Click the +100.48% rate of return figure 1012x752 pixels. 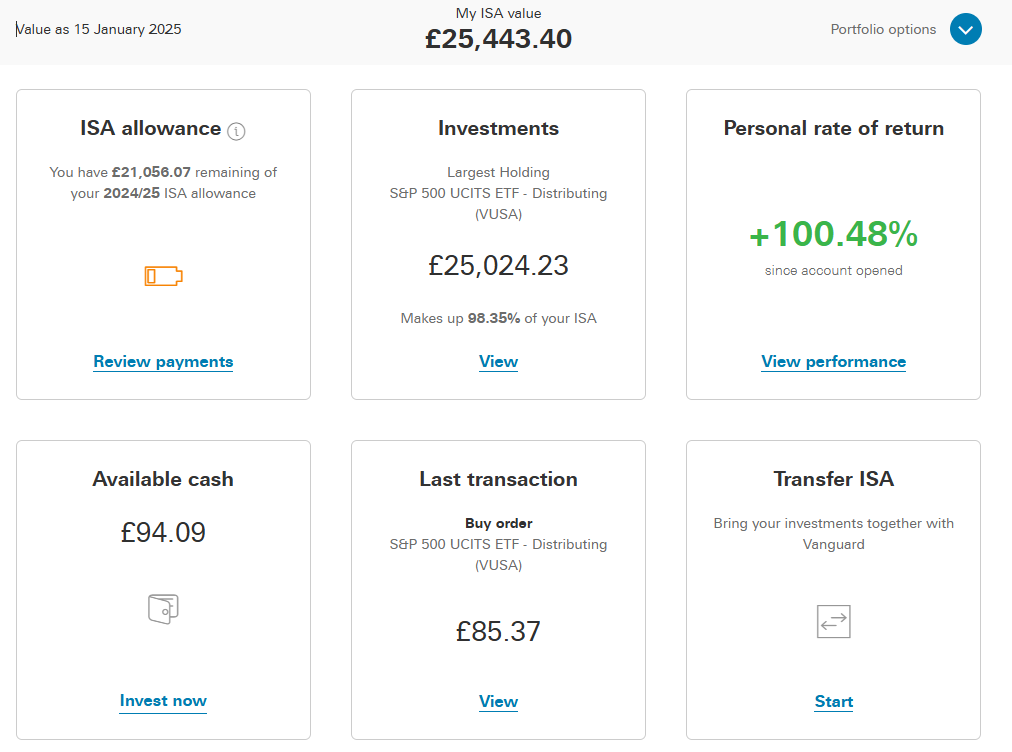[833, 233]
